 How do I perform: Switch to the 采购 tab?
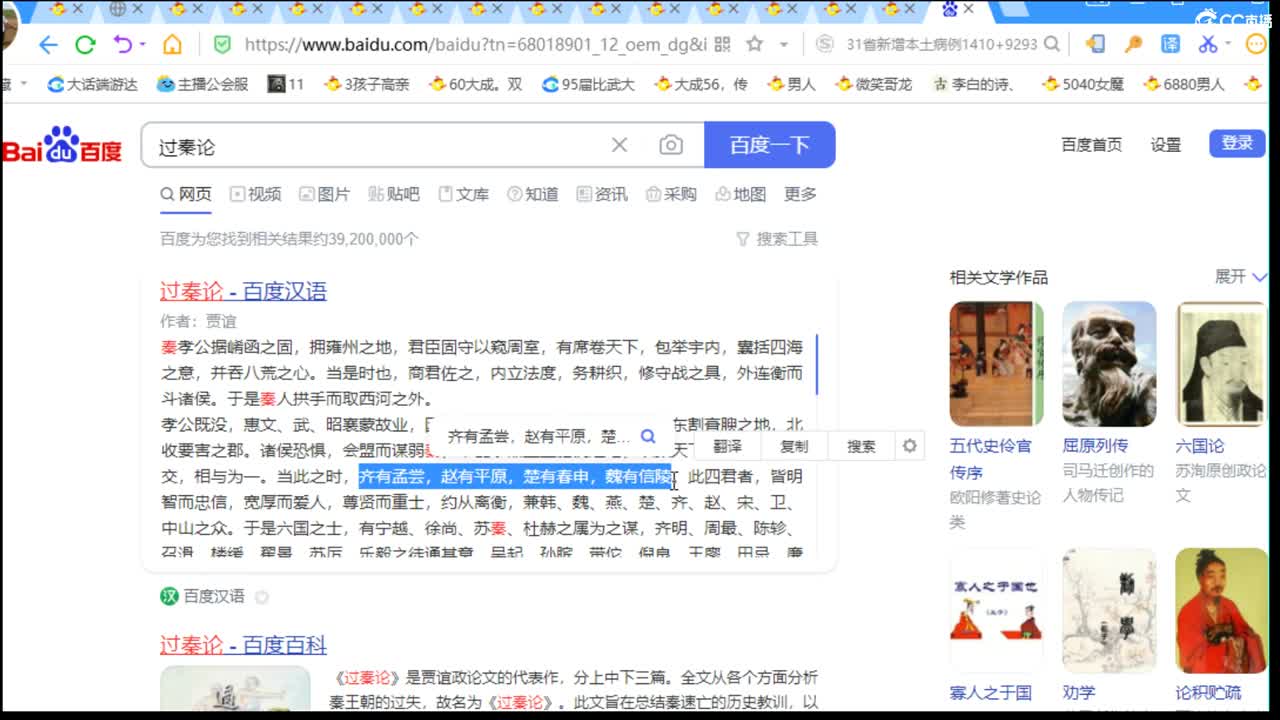click(x=671, y=194)
